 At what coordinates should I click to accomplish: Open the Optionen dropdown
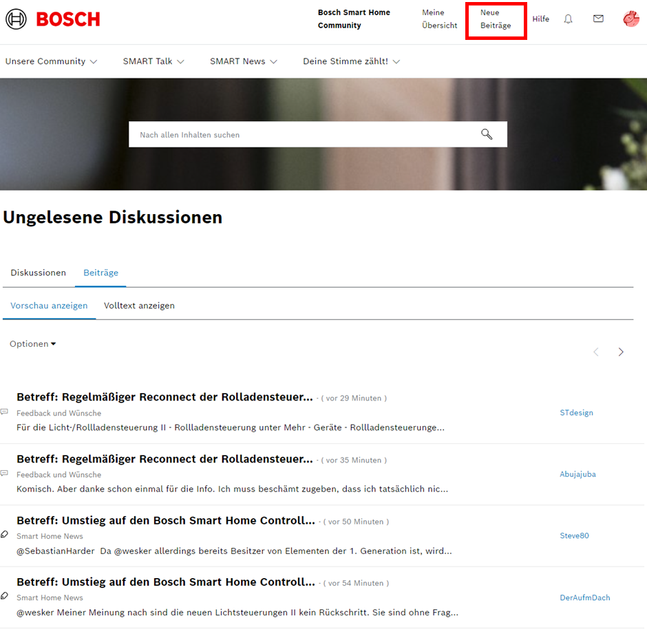click(33, 344)
